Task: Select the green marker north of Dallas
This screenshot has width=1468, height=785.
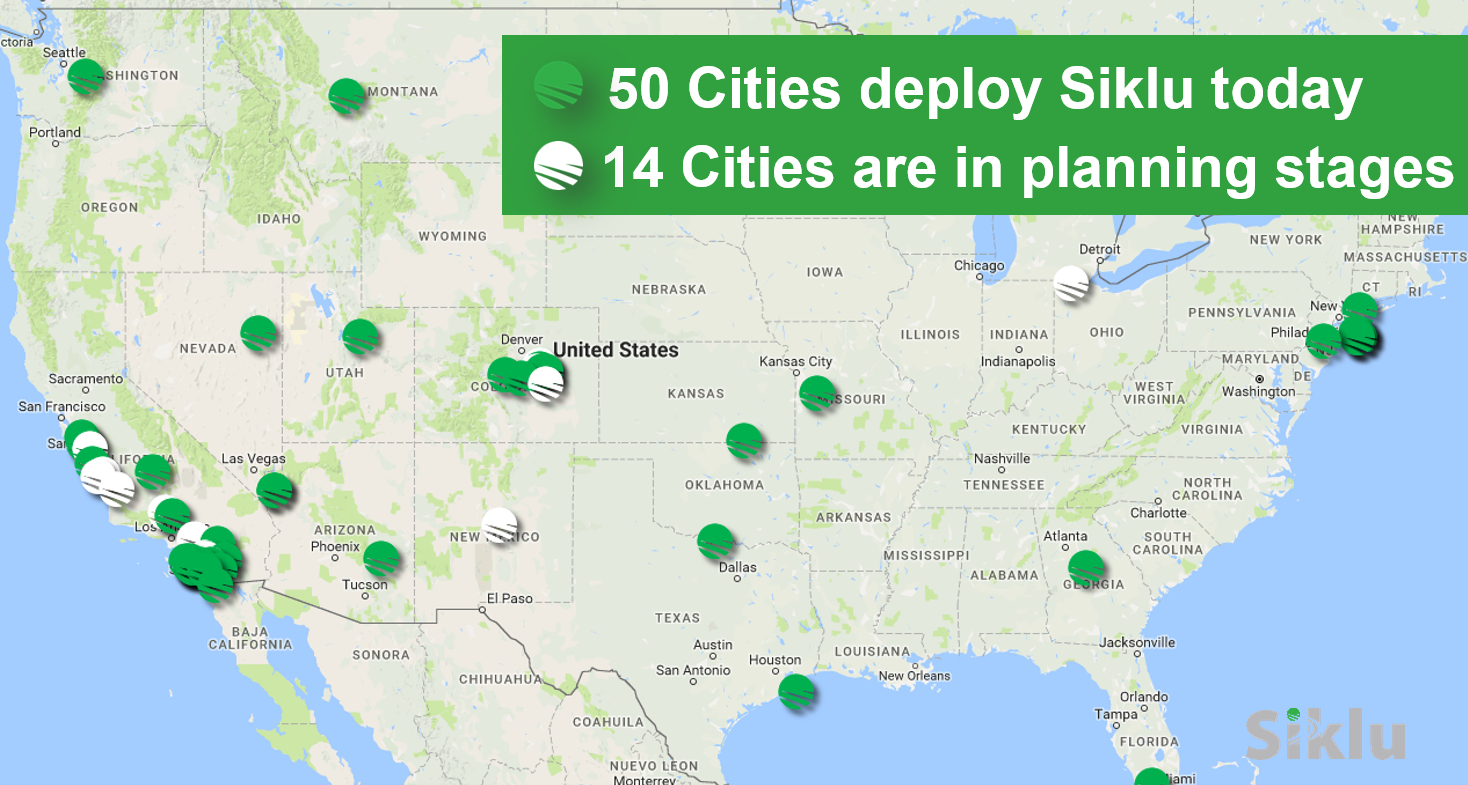Action: click(x=715, y=541)
